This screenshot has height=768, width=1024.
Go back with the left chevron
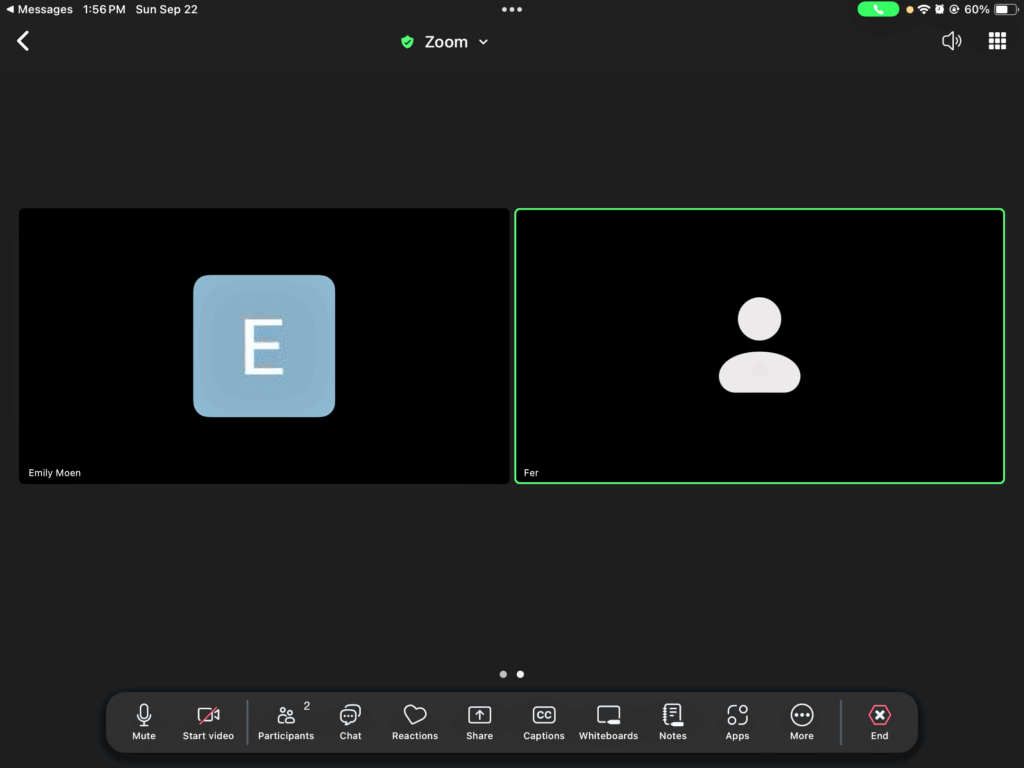coord(23,41)
